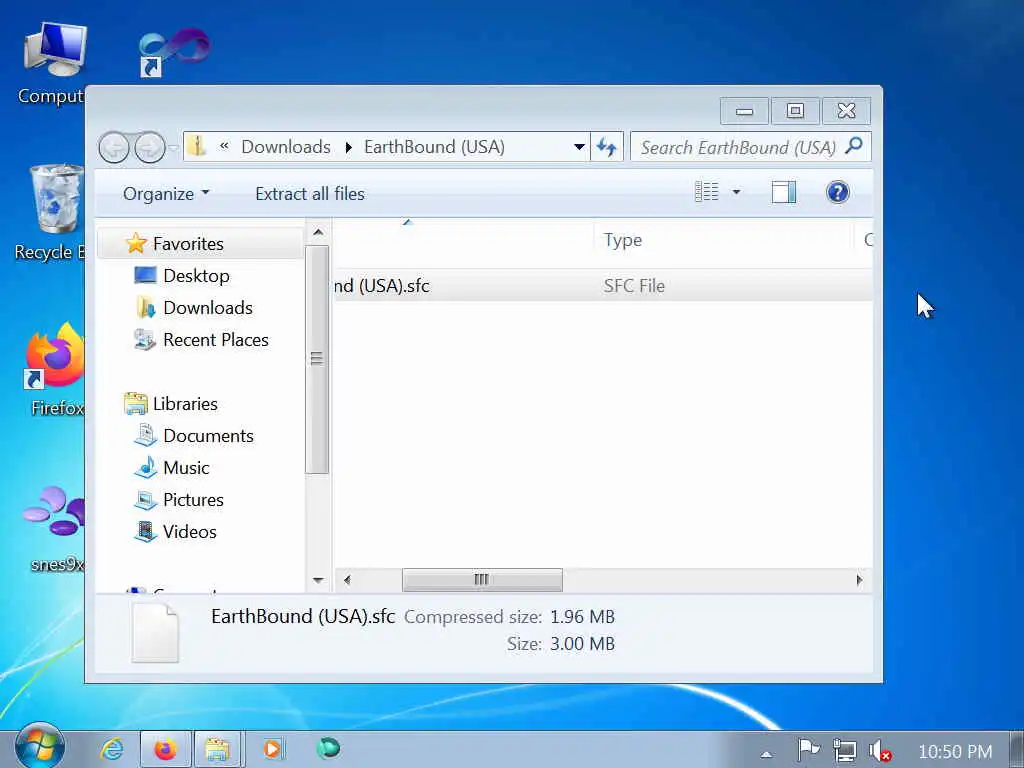This screenshot has height=768, width=1024.
Task: Click the horizontal scrollbar right arrow
Action: pyautogui.click(x=859, y=580)
